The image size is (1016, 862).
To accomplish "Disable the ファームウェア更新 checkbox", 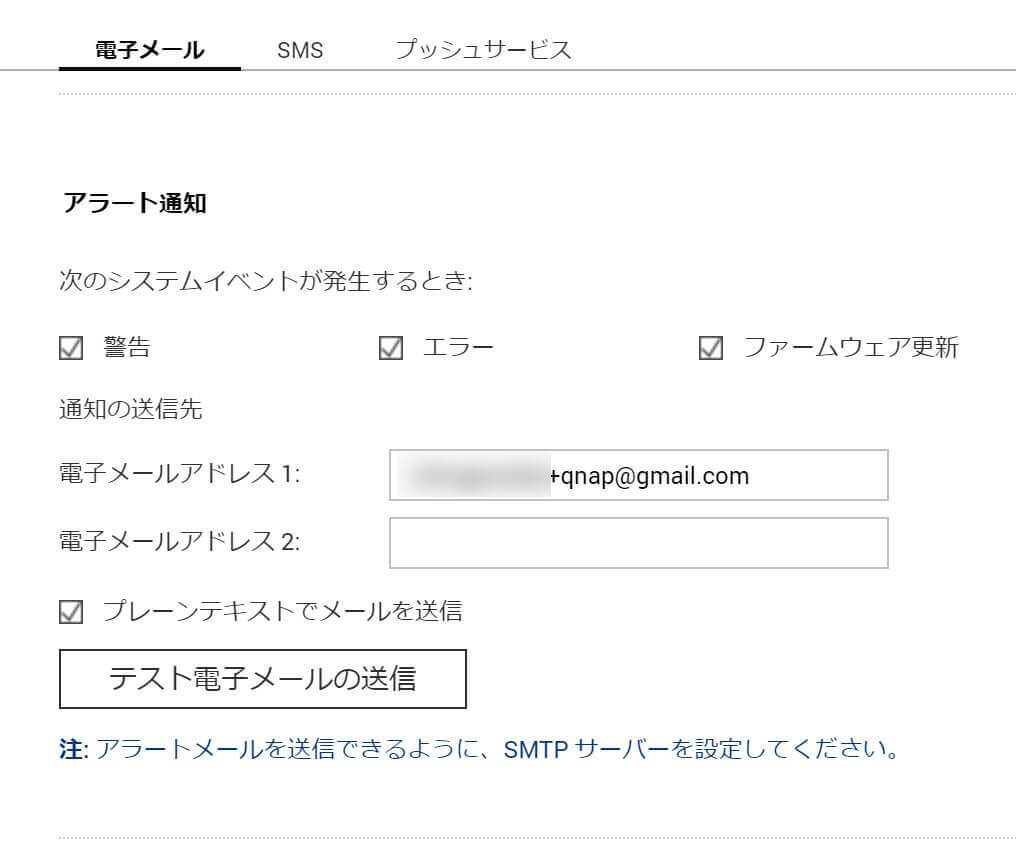I will click(711, 347).
